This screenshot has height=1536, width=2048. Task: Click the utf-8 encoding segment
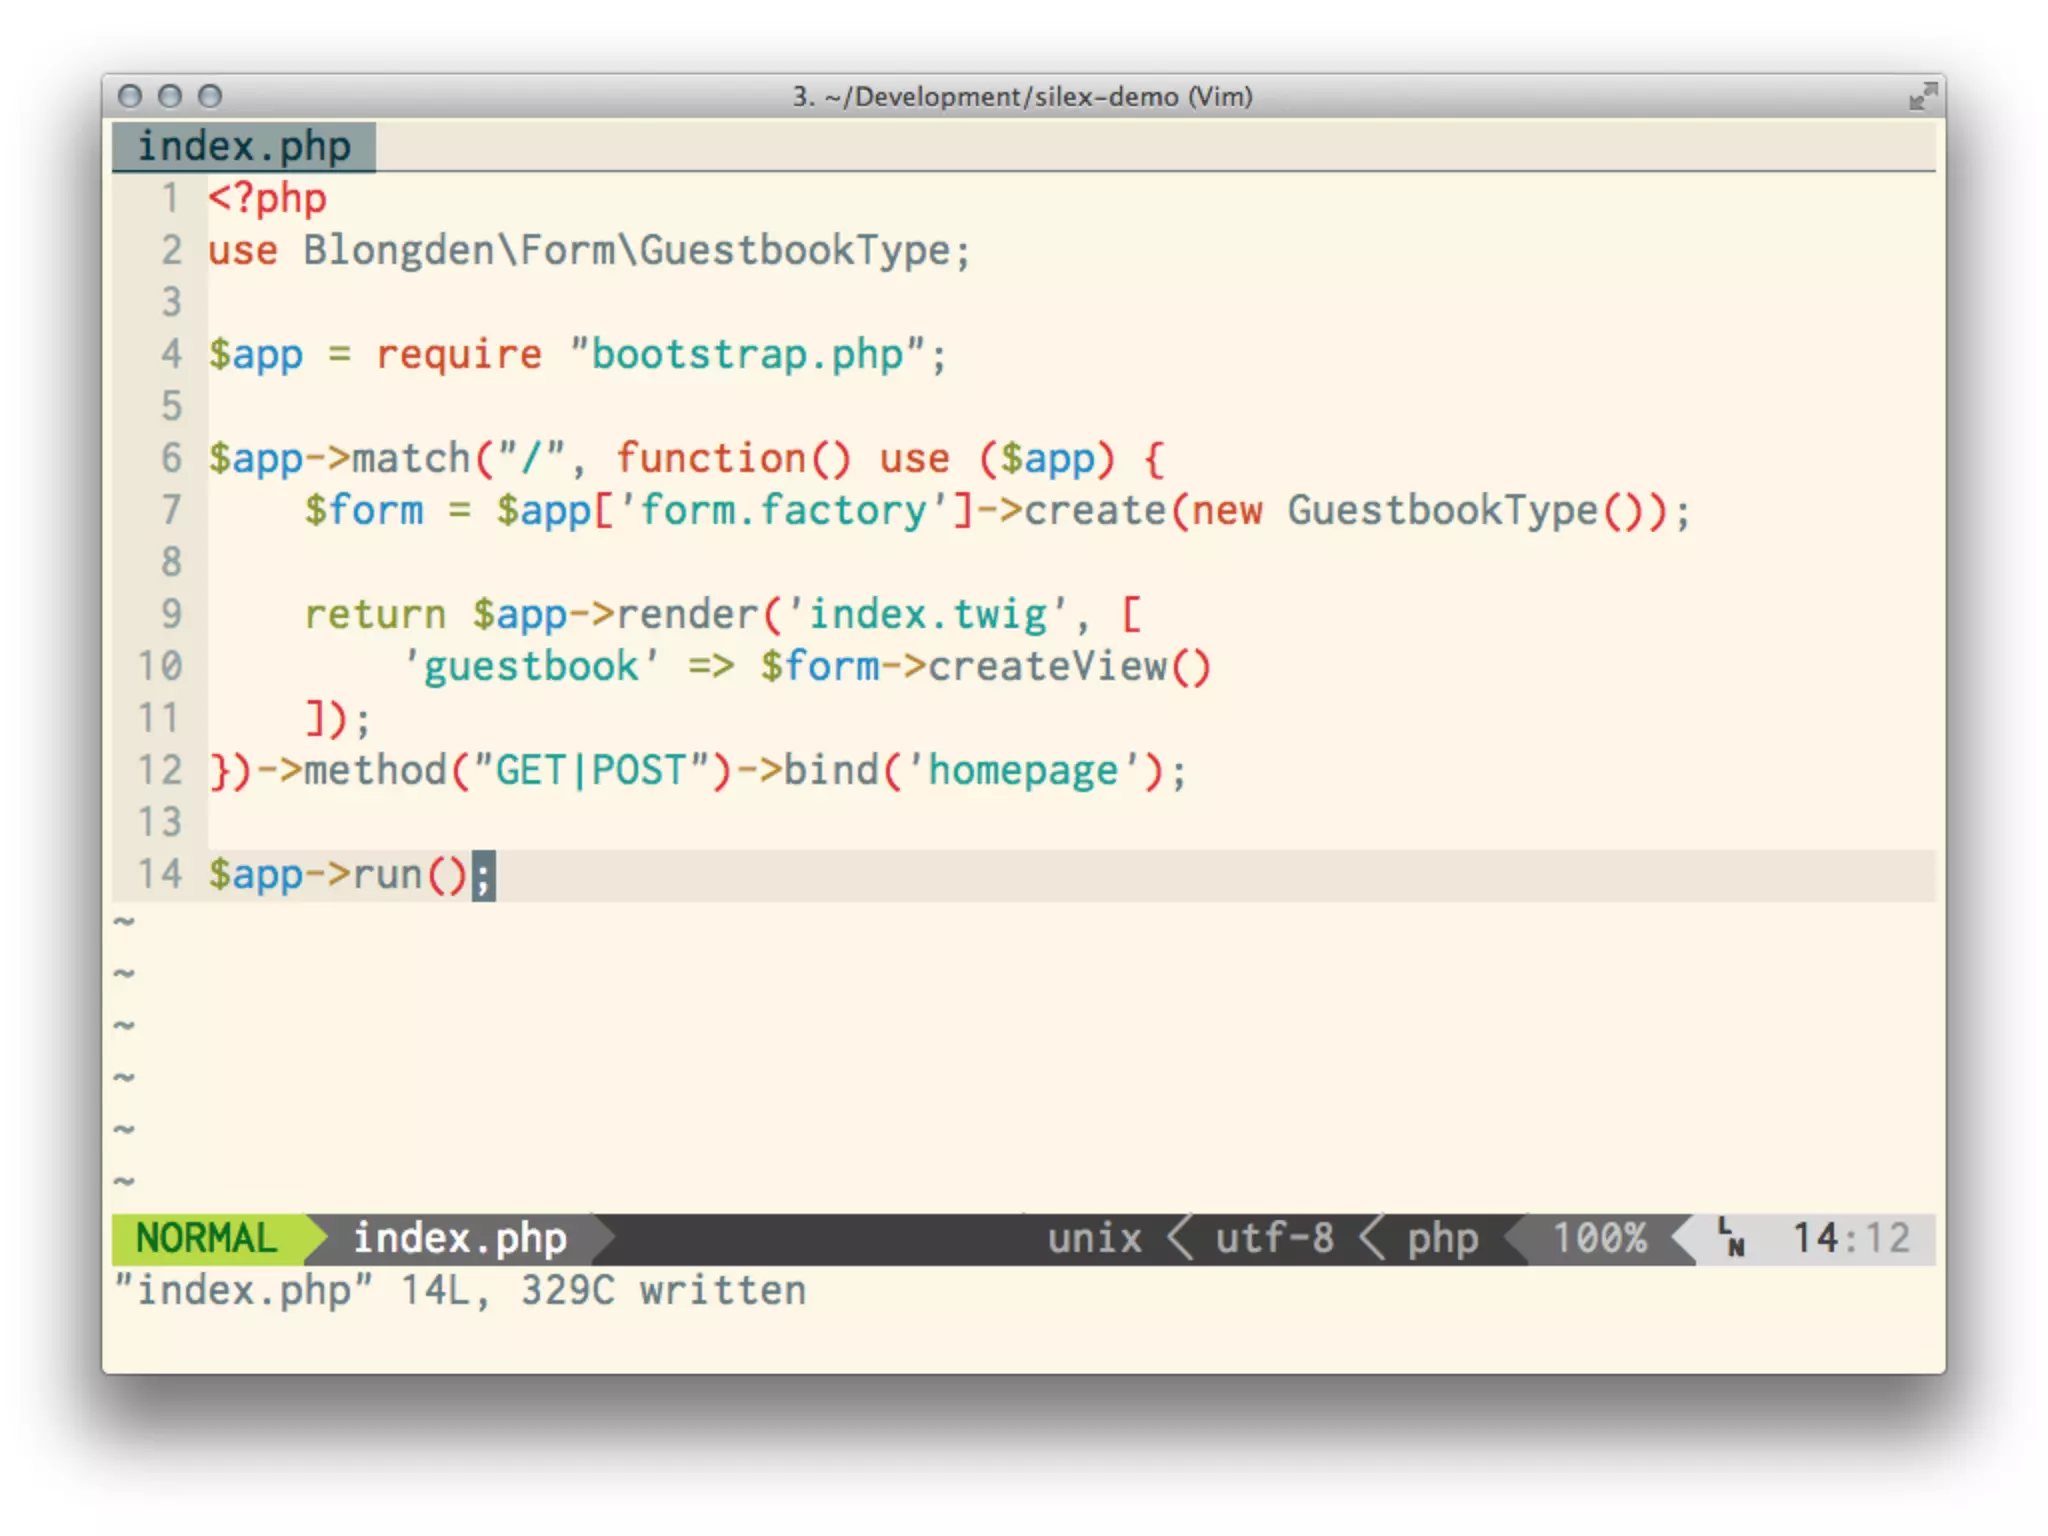tap(1274, 1238)
